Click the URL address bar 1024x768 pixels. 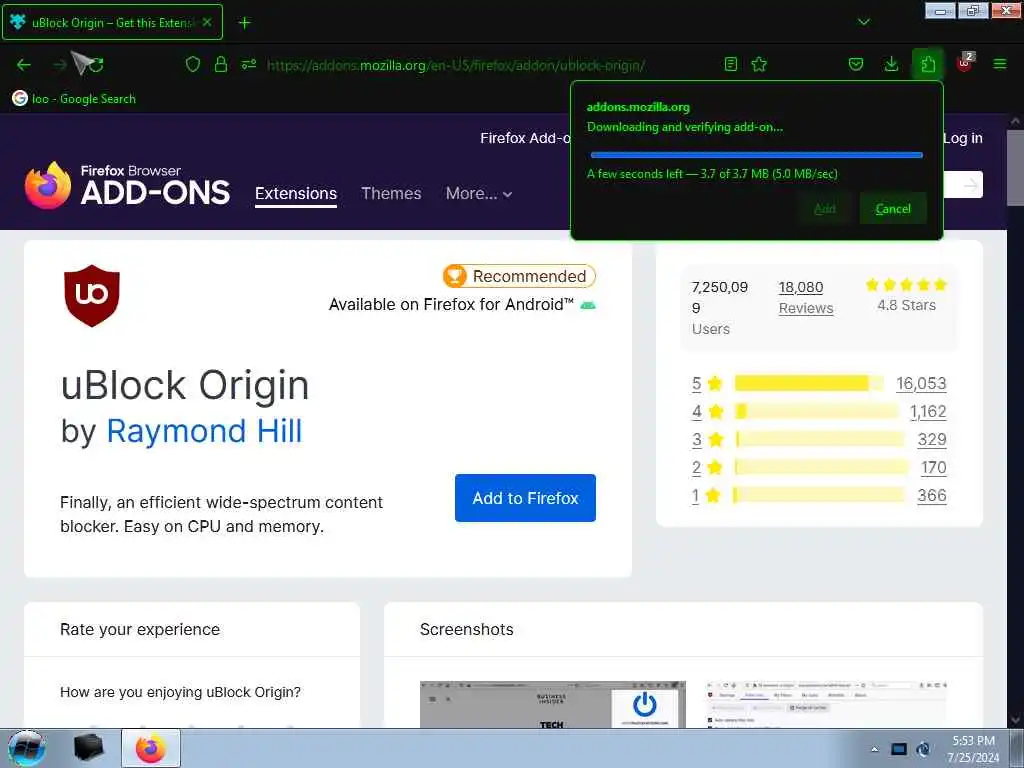456,65
